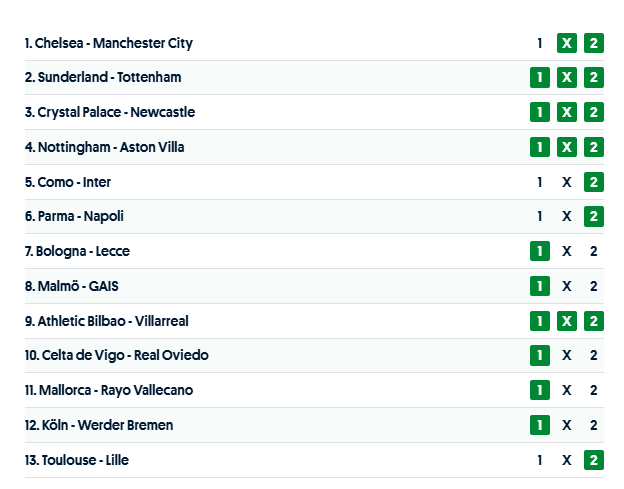Click the Parma - Napoli match name
This screenshot has width=624, height=489.
click(80, 216)
